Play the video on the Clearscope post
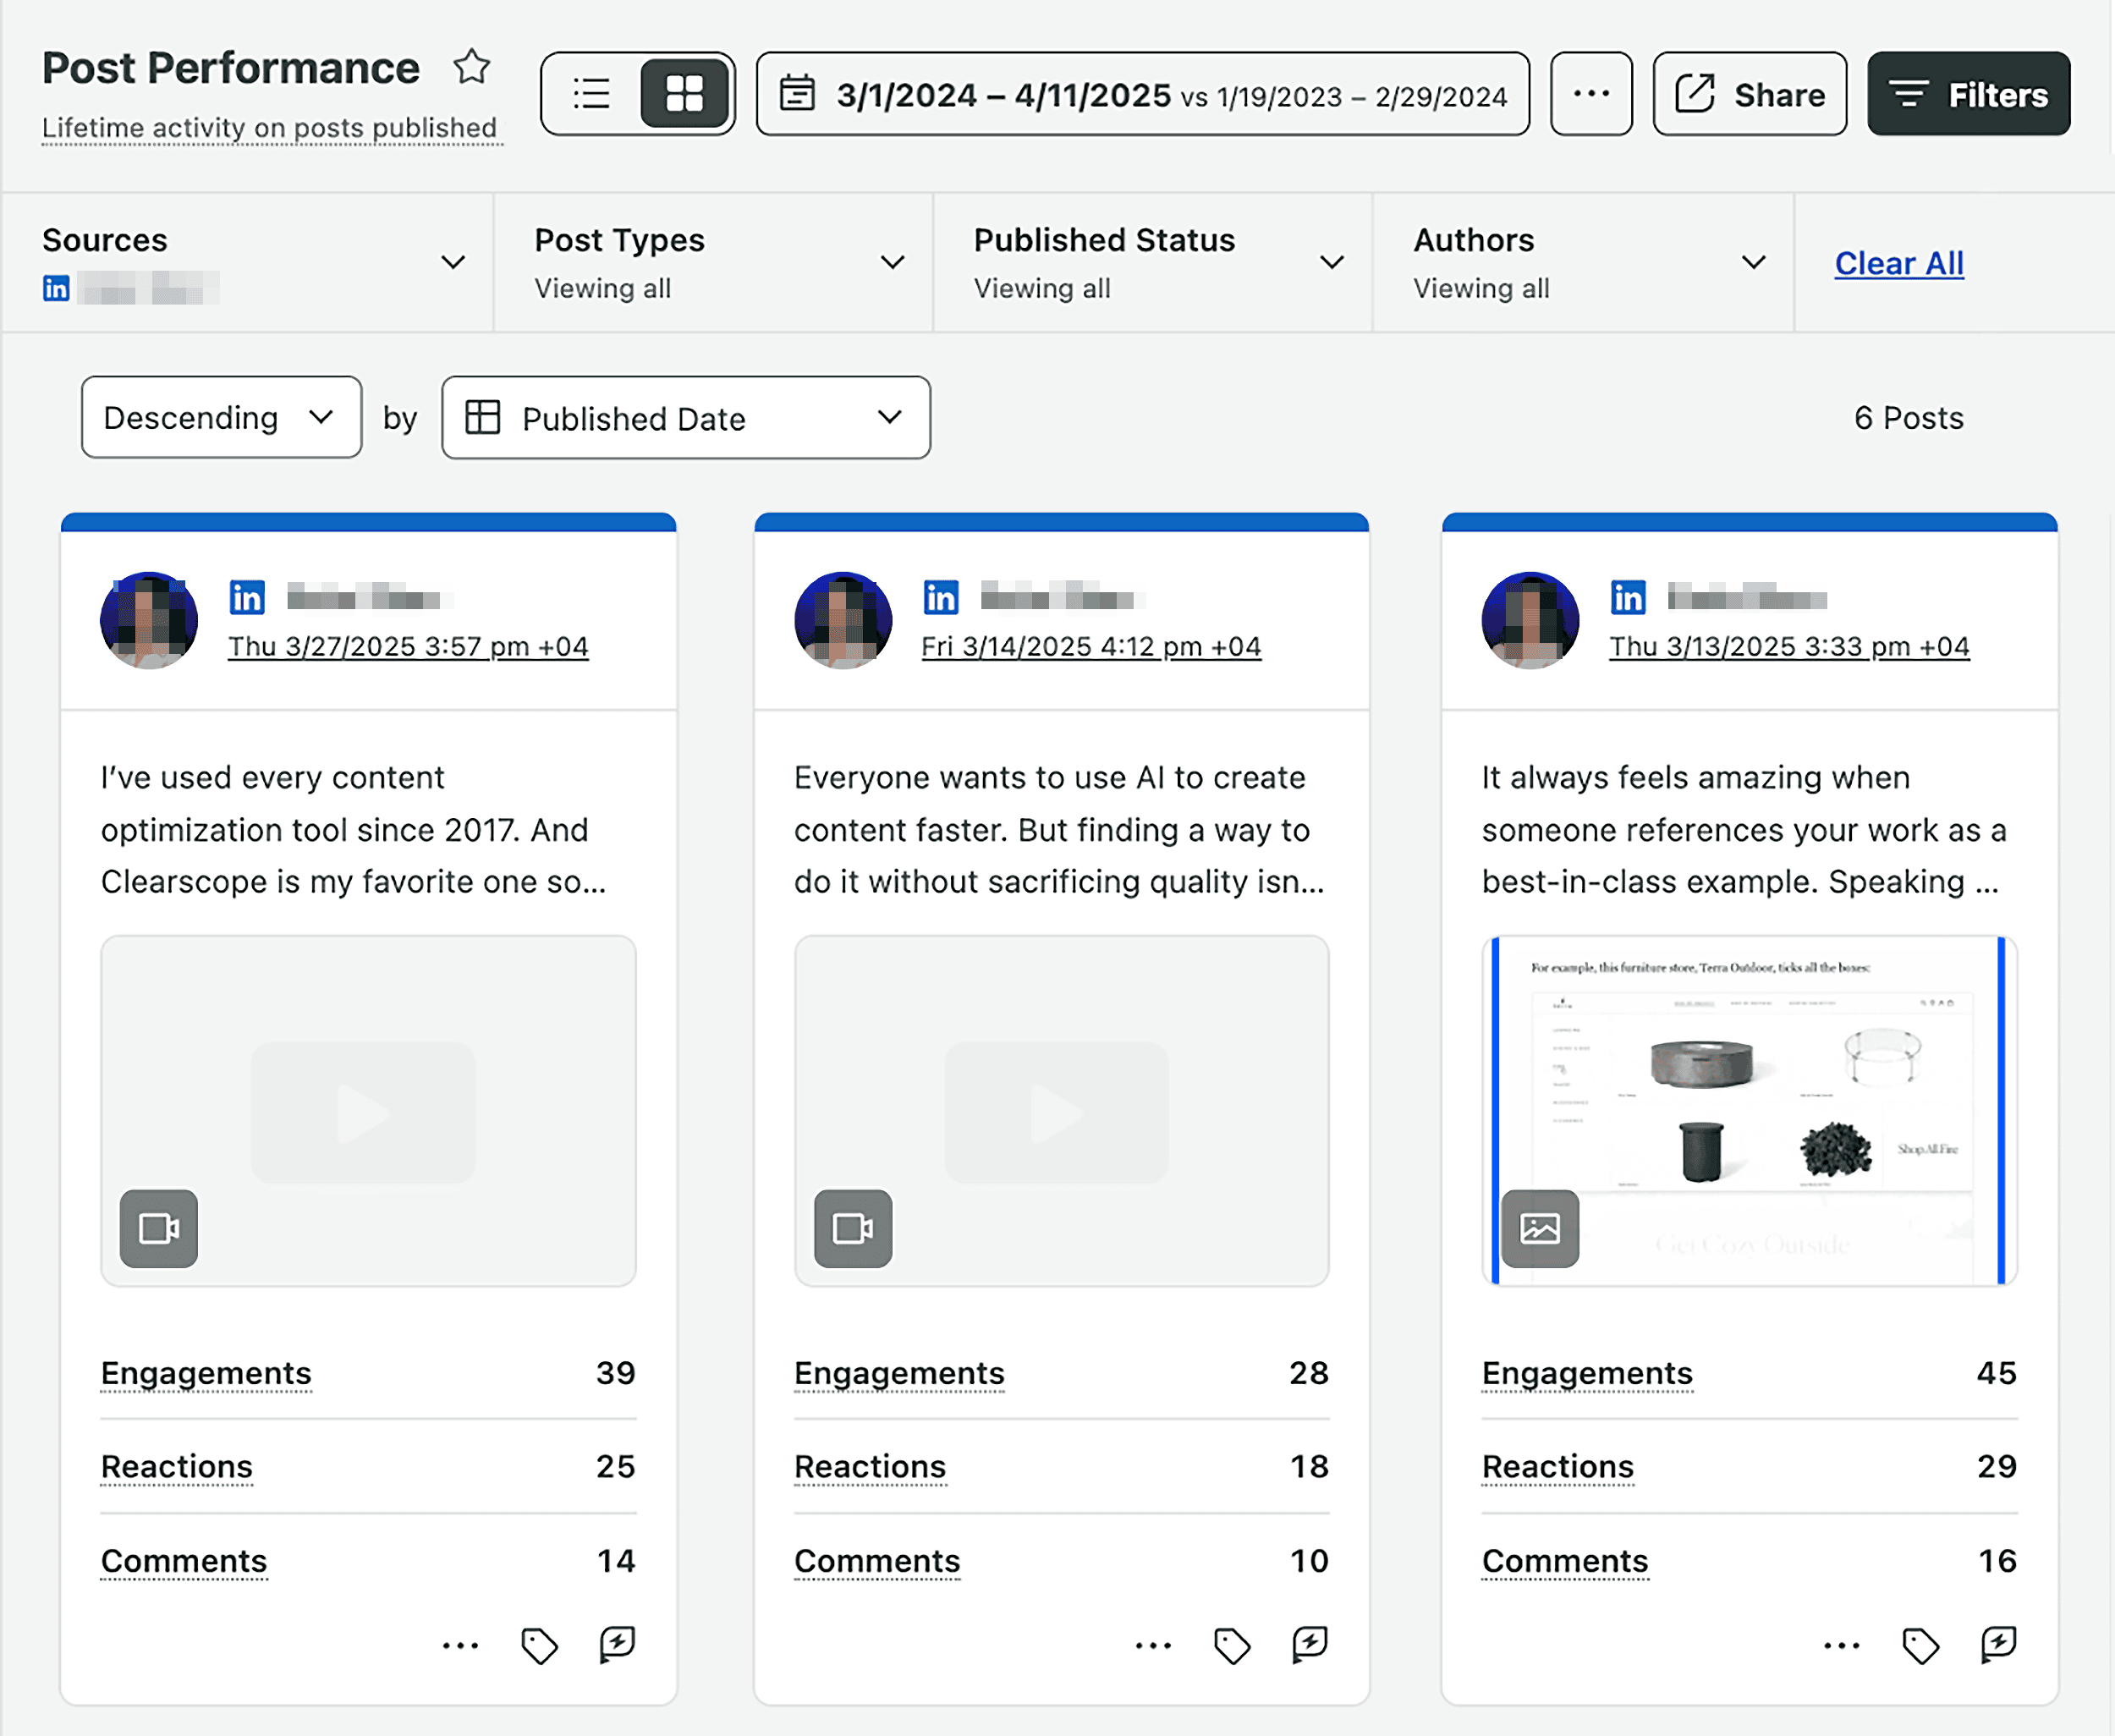Viewport: 2115px width, 1736px height. point(363,1112)
